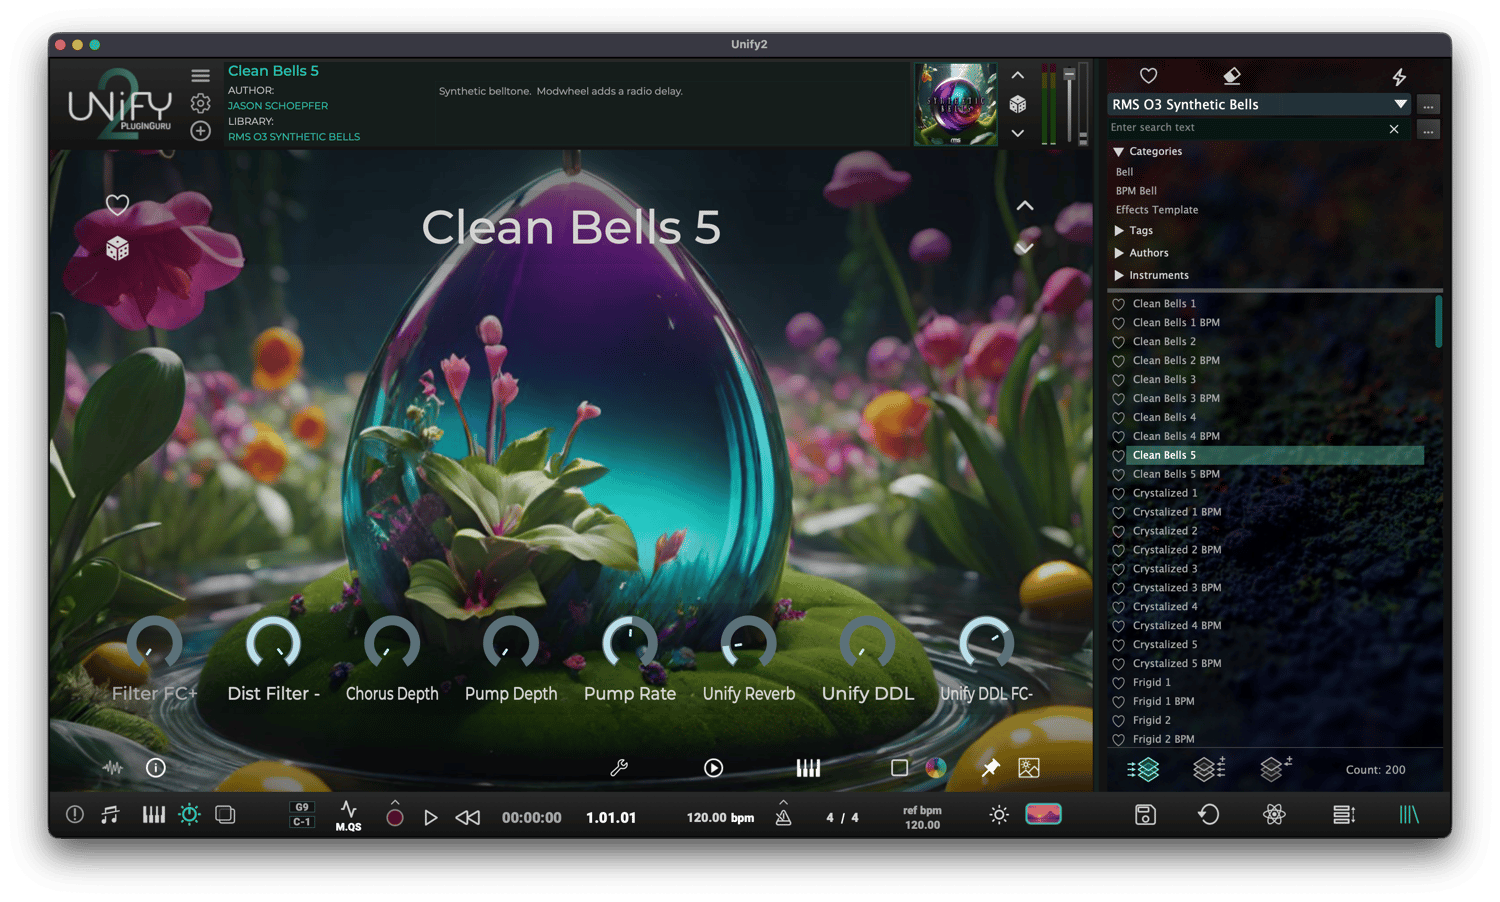Click the dice icon below the artwork heart

pyautogui.click(x=118, y=248)
